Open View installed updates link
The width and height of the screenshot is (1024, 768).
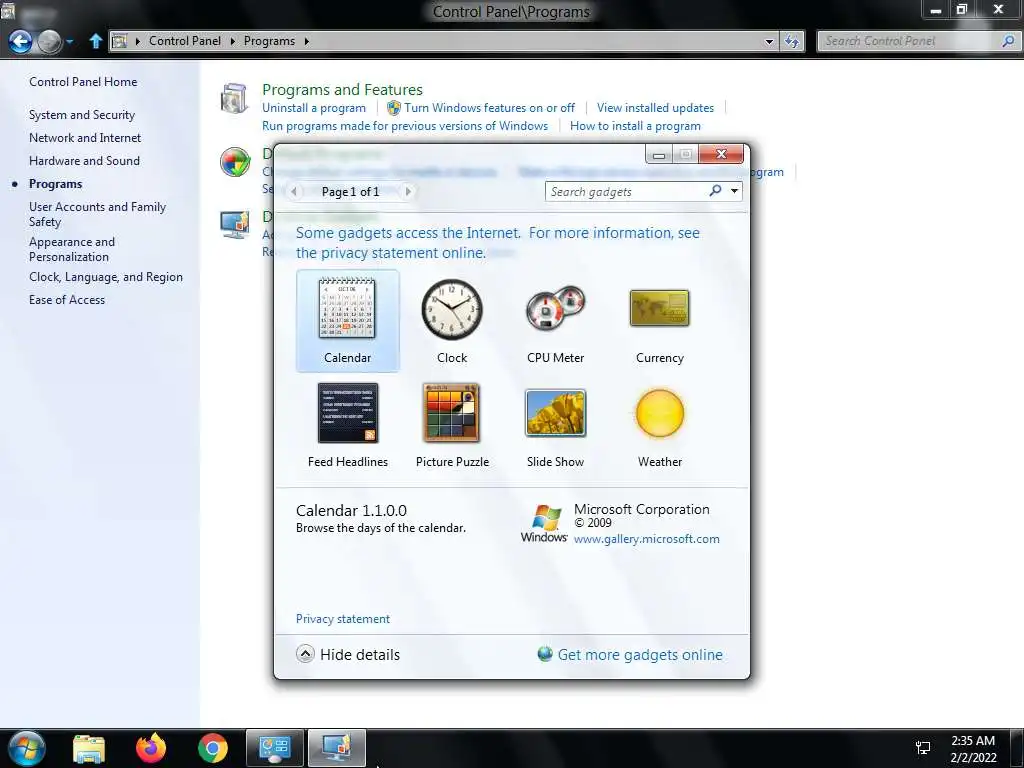point(655,108)
